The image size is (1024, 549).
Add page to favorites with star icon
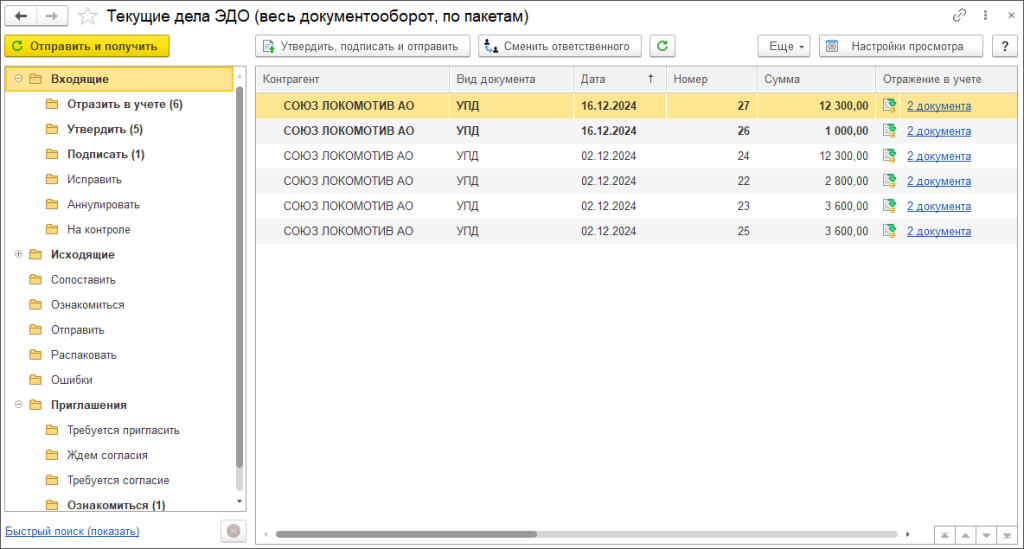click(x=88, y=16)
